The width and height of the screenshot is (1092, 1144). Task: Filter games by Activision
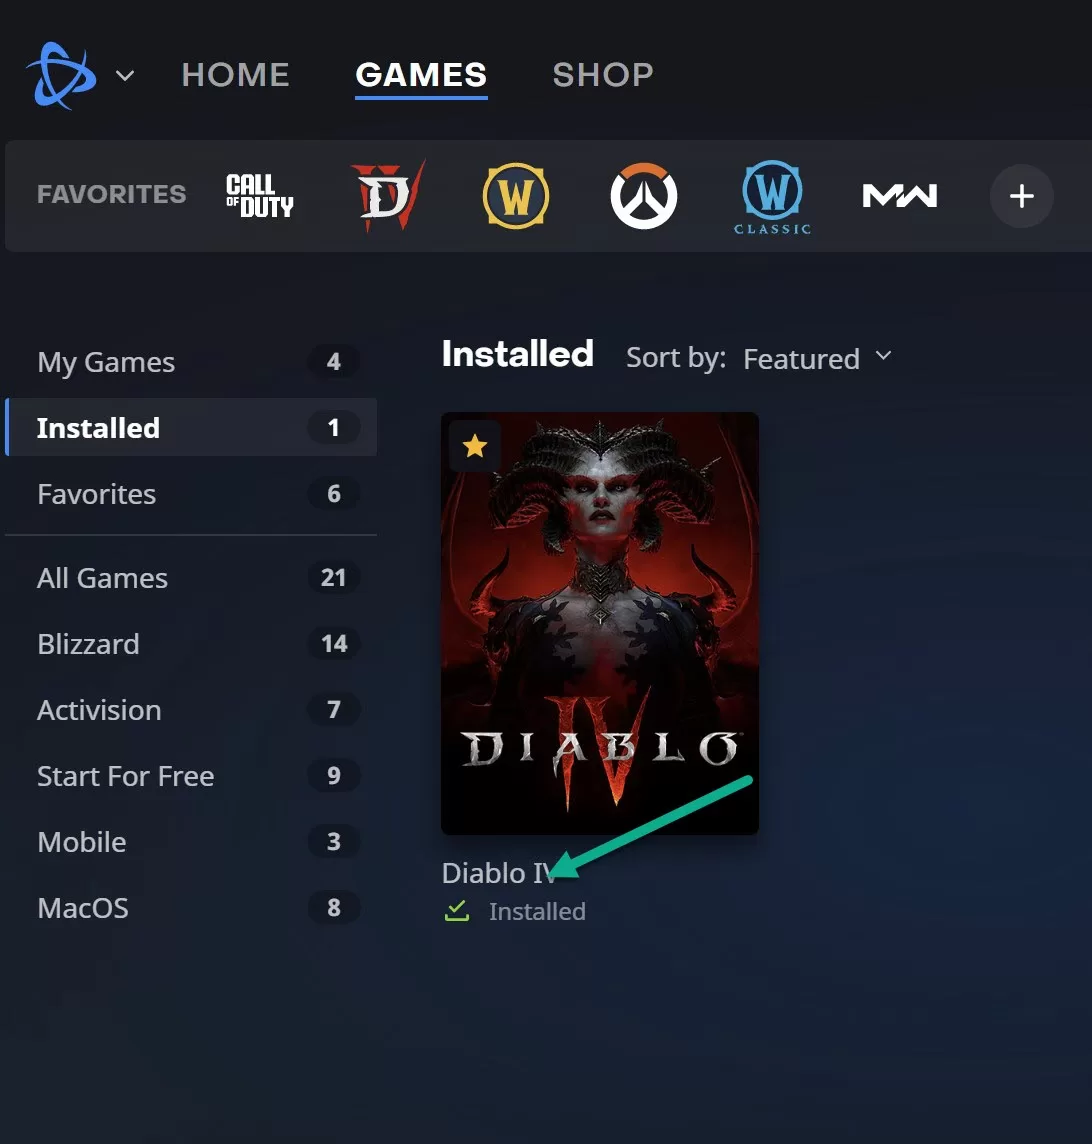coord(191,710)
